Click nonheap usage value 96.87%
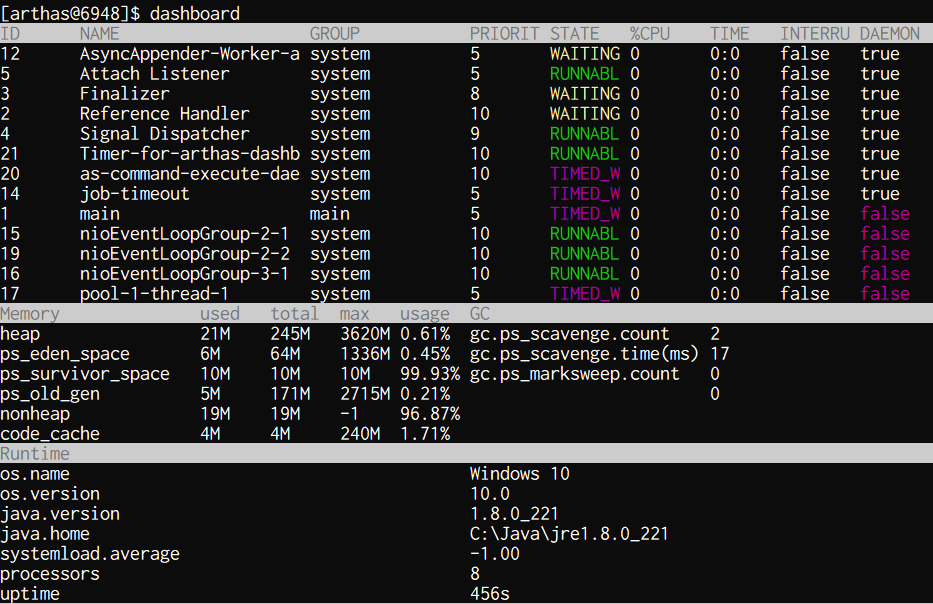 [x=430, y=414]
